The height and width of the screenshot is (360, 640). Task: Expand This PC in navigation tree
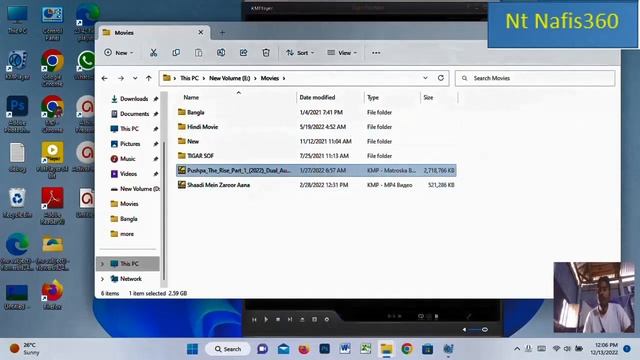102,264
